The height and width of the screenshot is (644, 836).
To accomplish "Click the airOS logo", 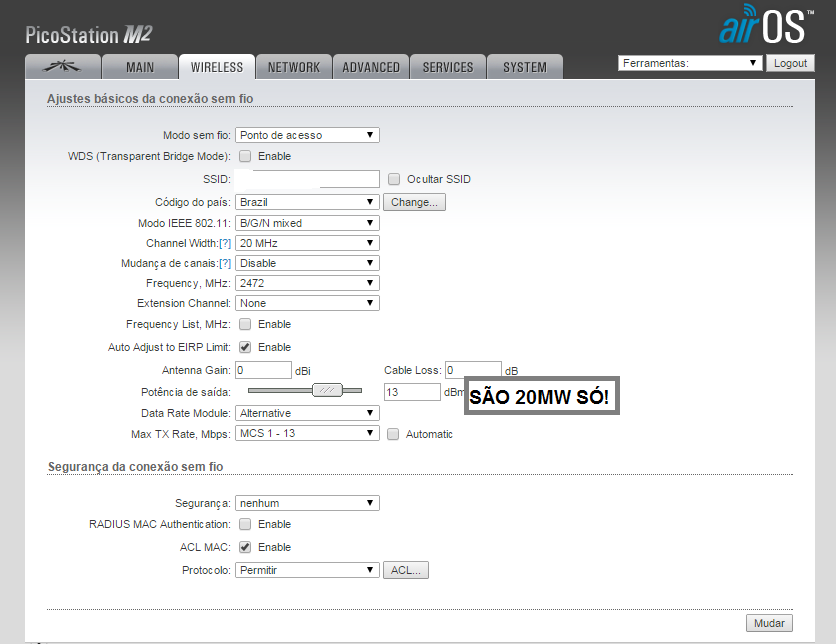I will click(766, 25).
